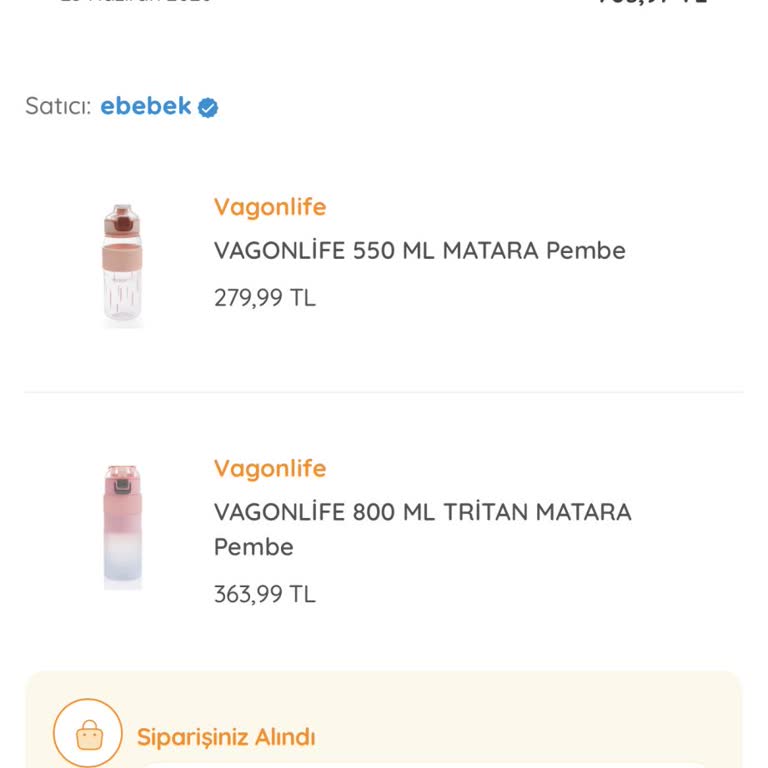Tap the blue verified seller badge
This screenshot has height=768, width=768.
pos(208,107)
